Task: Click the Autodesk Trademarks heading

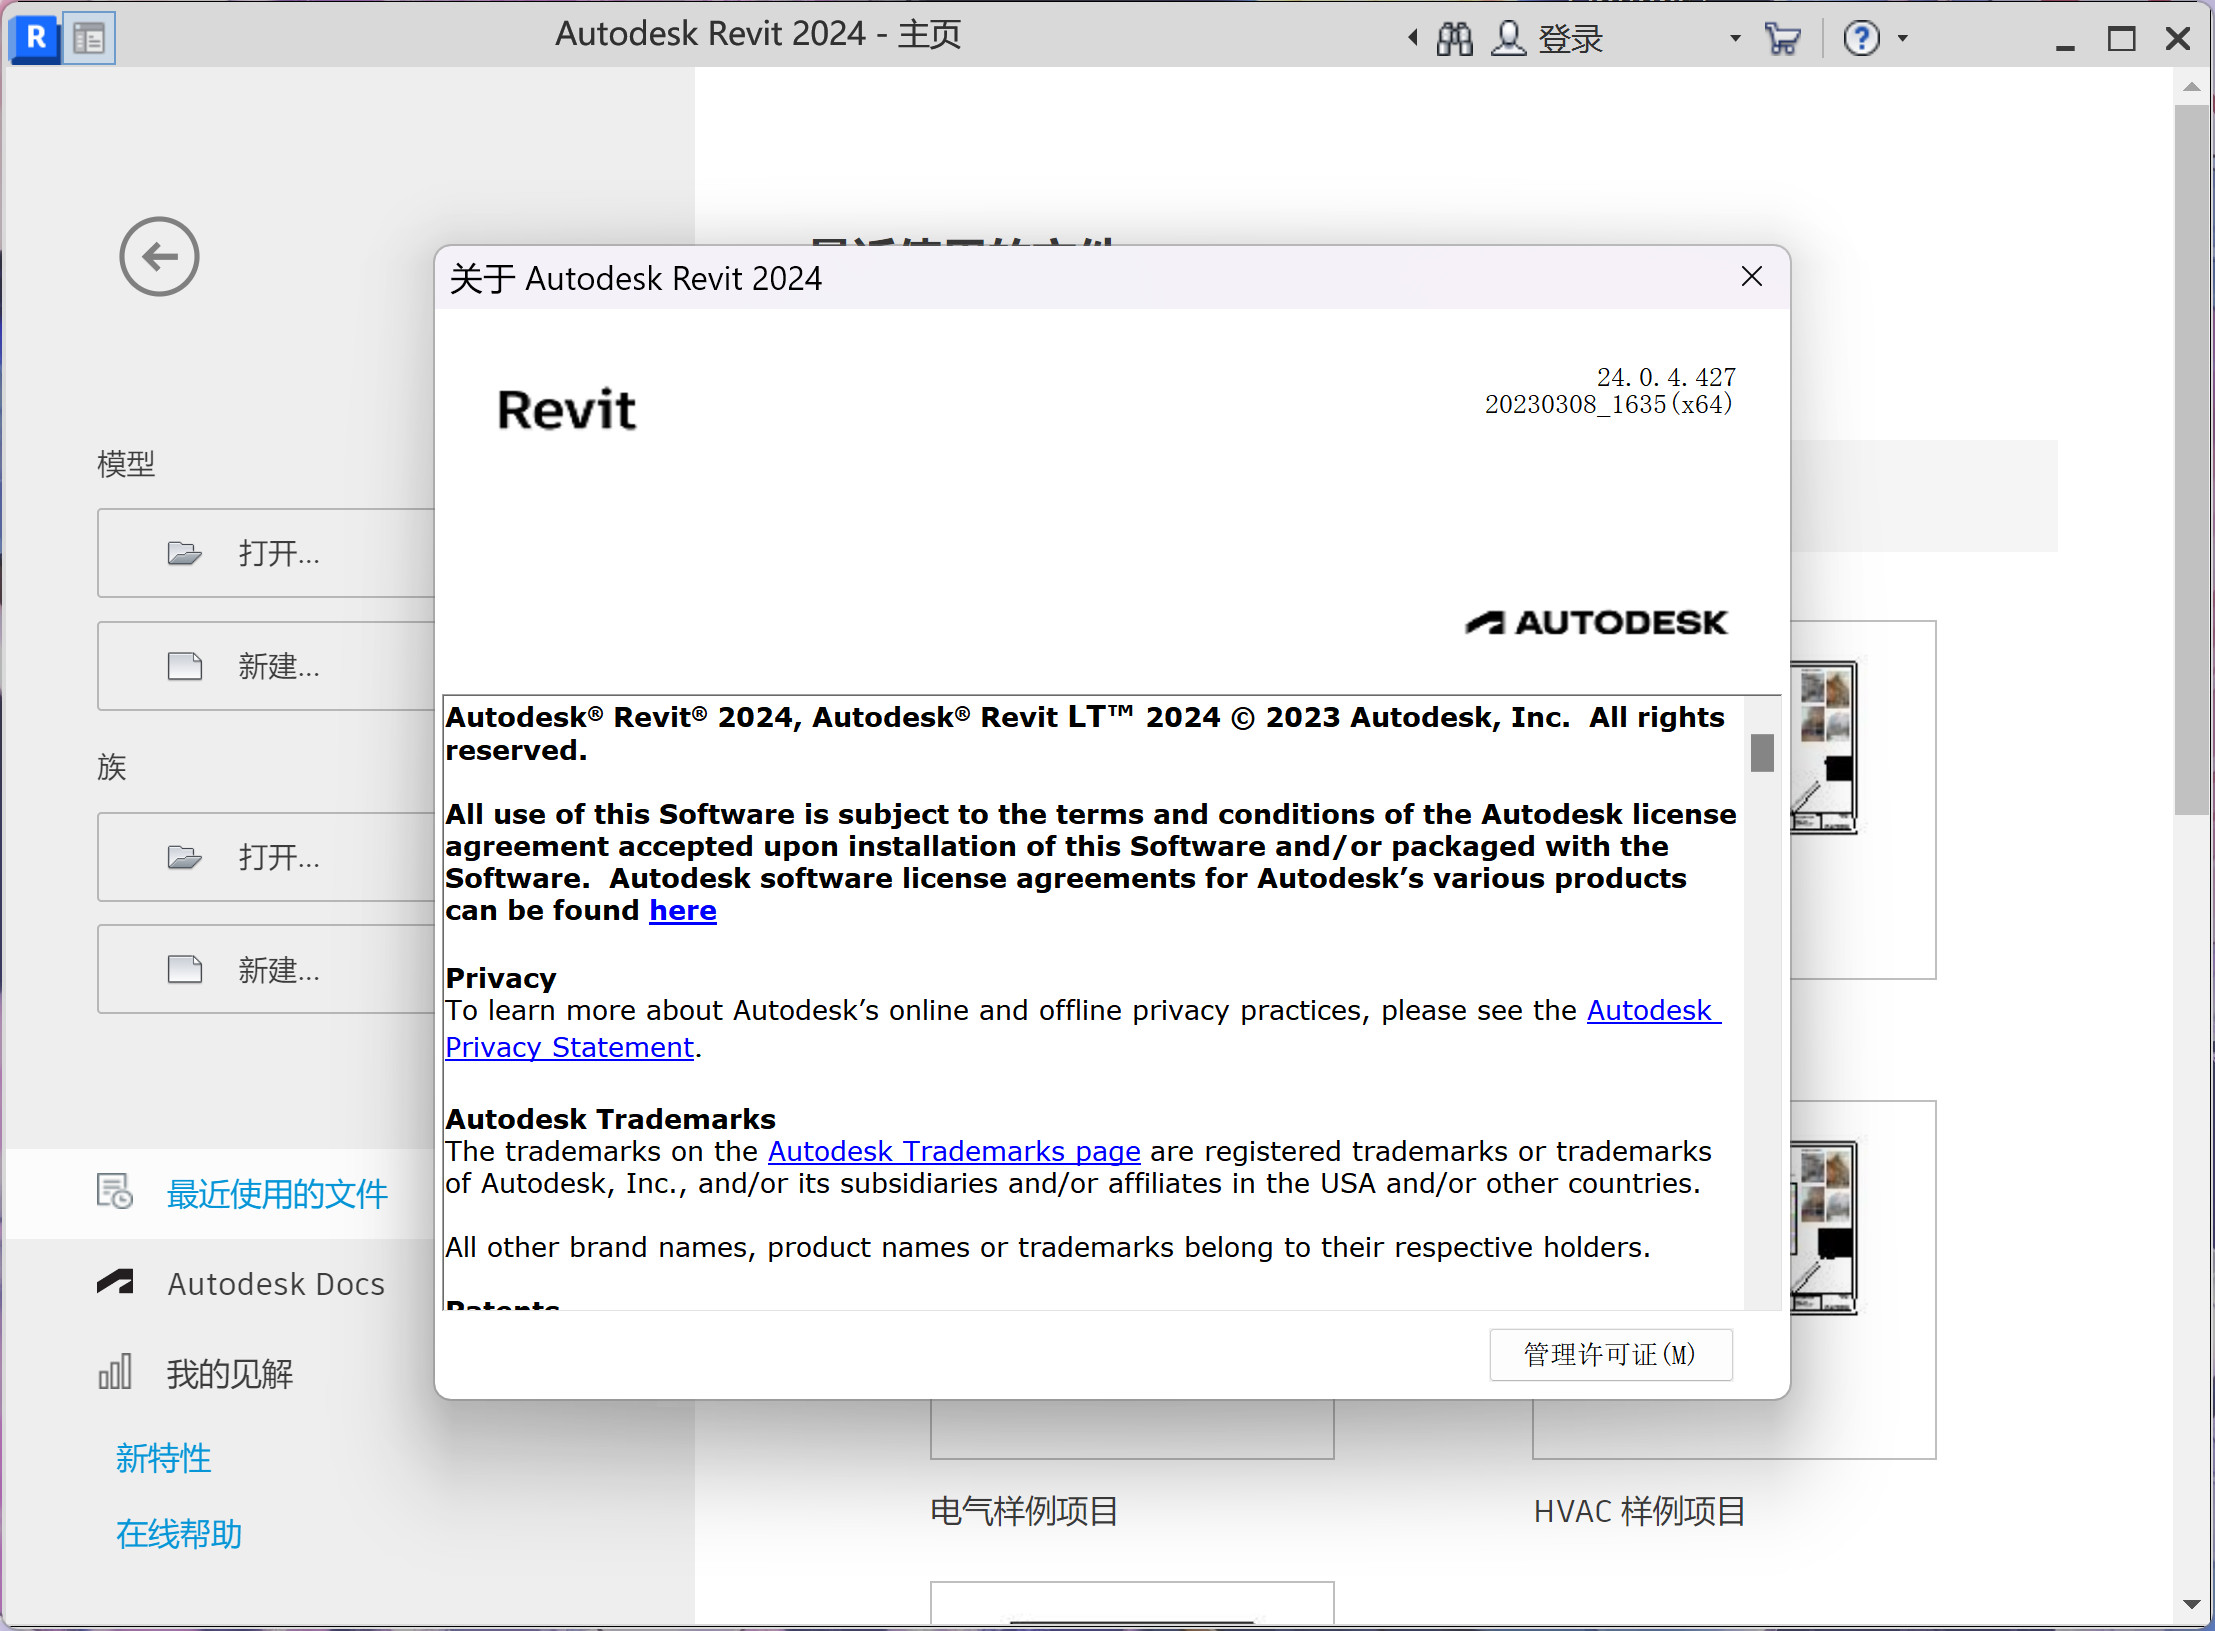Action: tap(610, 1119)
